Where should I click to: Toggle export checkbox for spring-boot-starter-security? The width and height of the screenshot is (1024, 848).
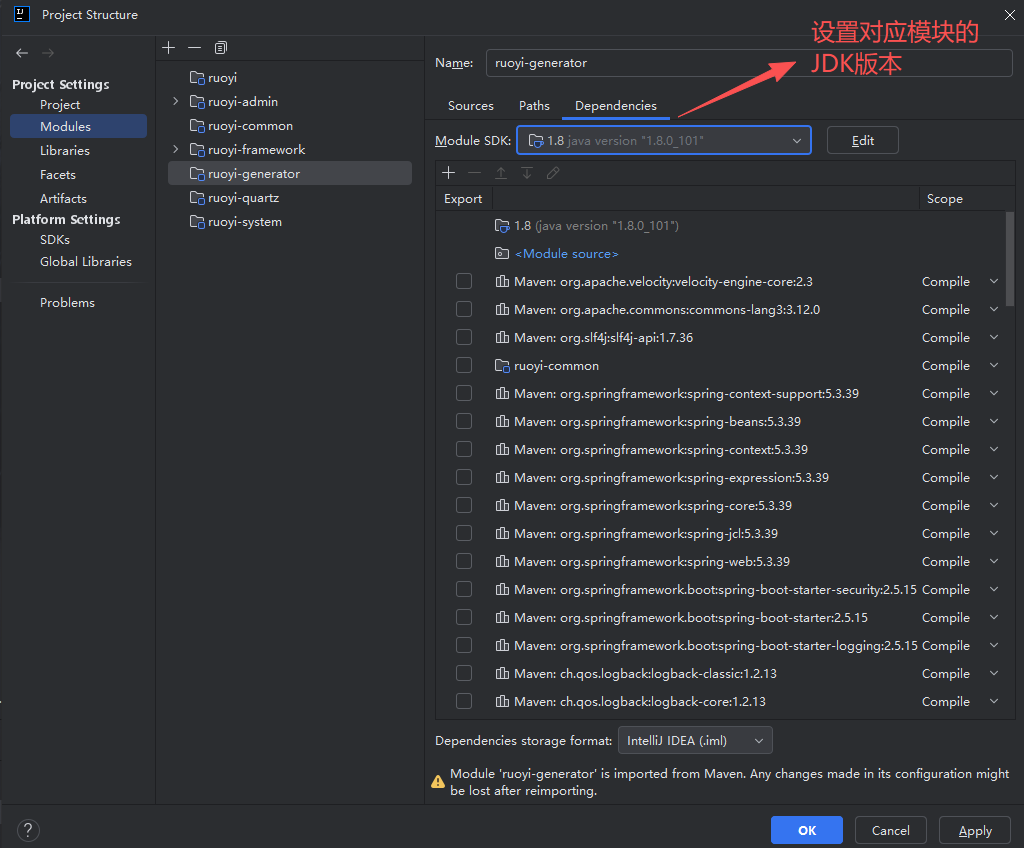click(464, 590)
